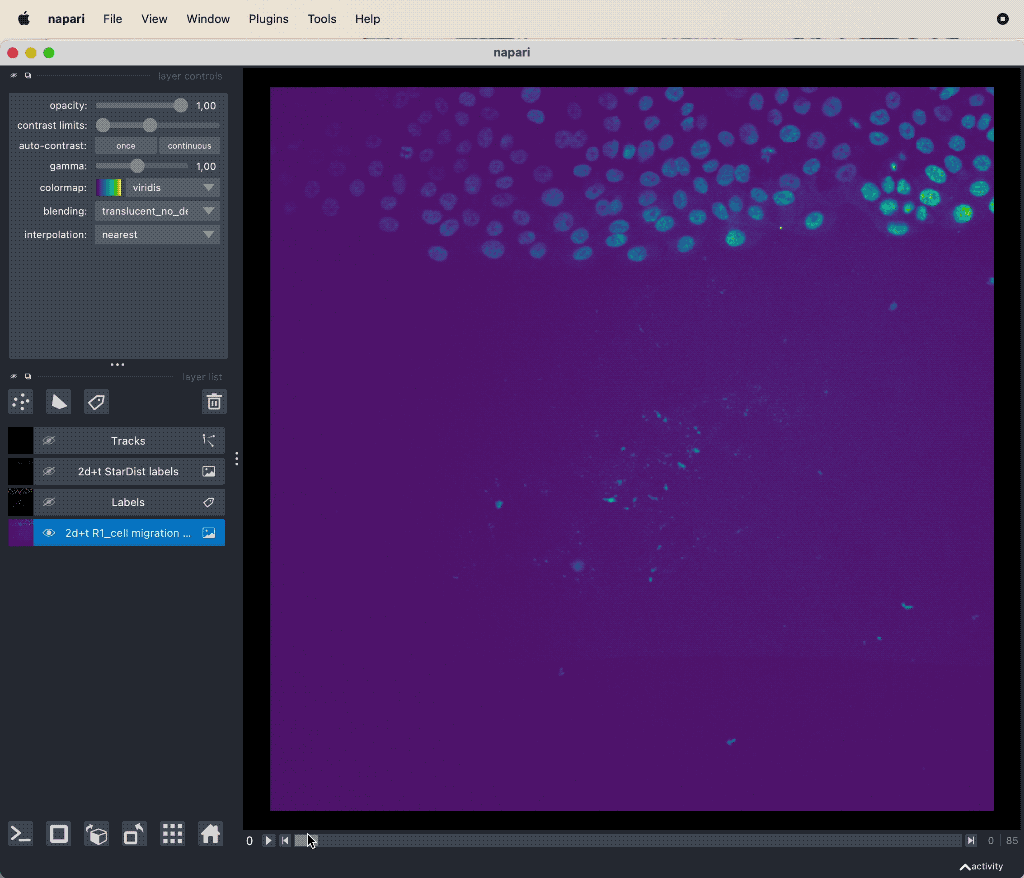Open the Tools menu
Screen dimensions: 1024x878
coord(322,19)
